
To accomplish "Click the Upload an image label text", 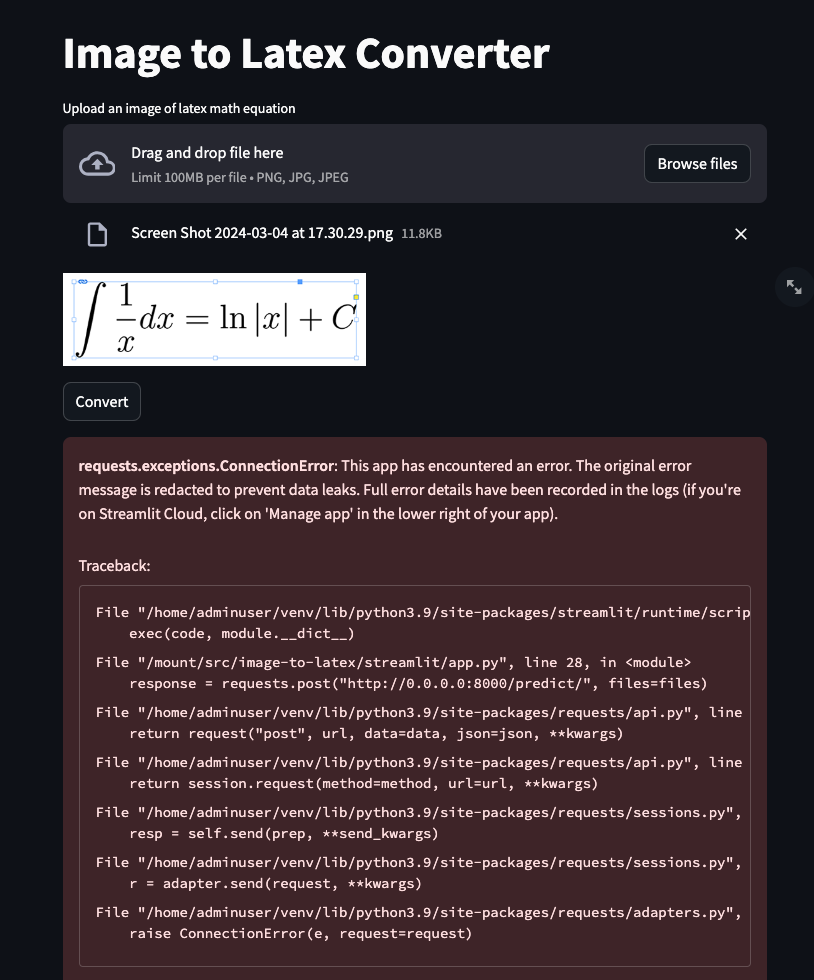I will [179, 108].
